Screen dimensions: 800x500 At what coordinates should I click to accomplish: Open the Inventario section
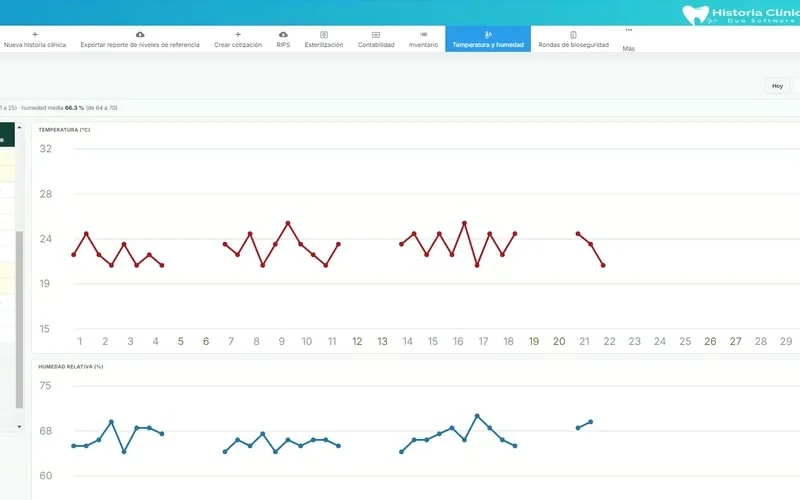click(423, 39)
